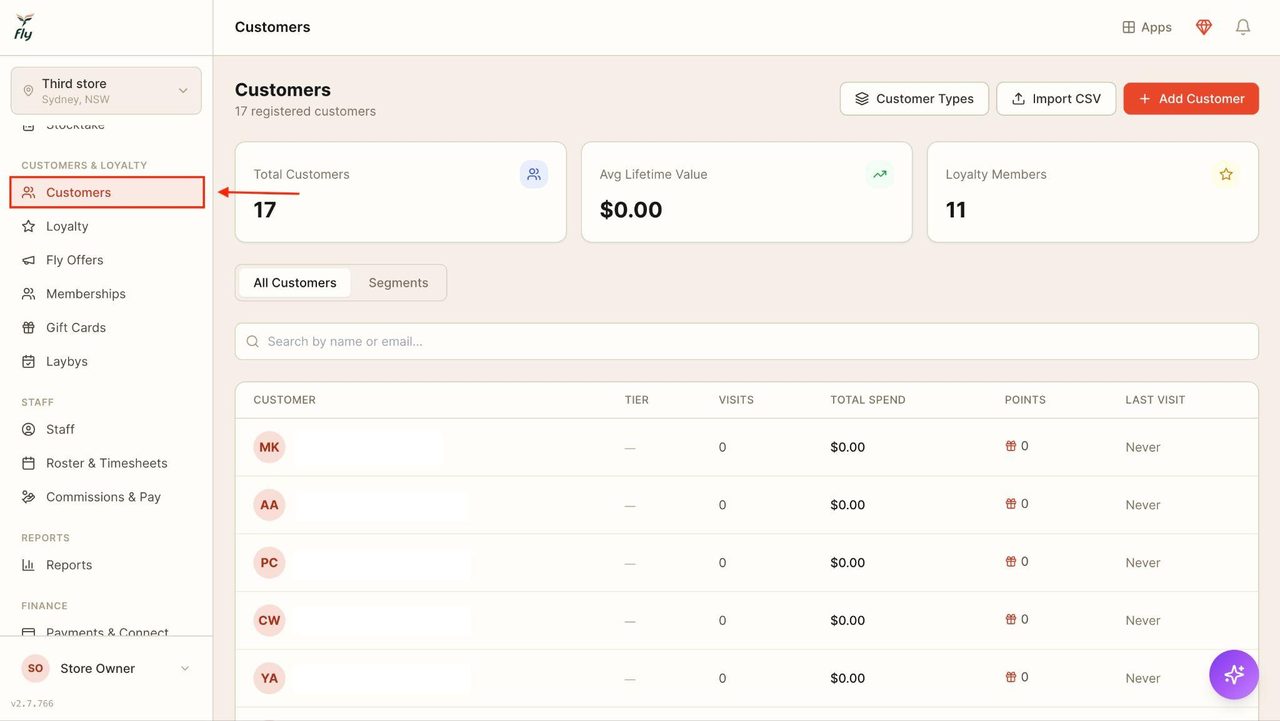The height and width of the screenshot is (721, 1280).
Task: Open the Apps grid icon
Action: click(x=1129, y=27)
